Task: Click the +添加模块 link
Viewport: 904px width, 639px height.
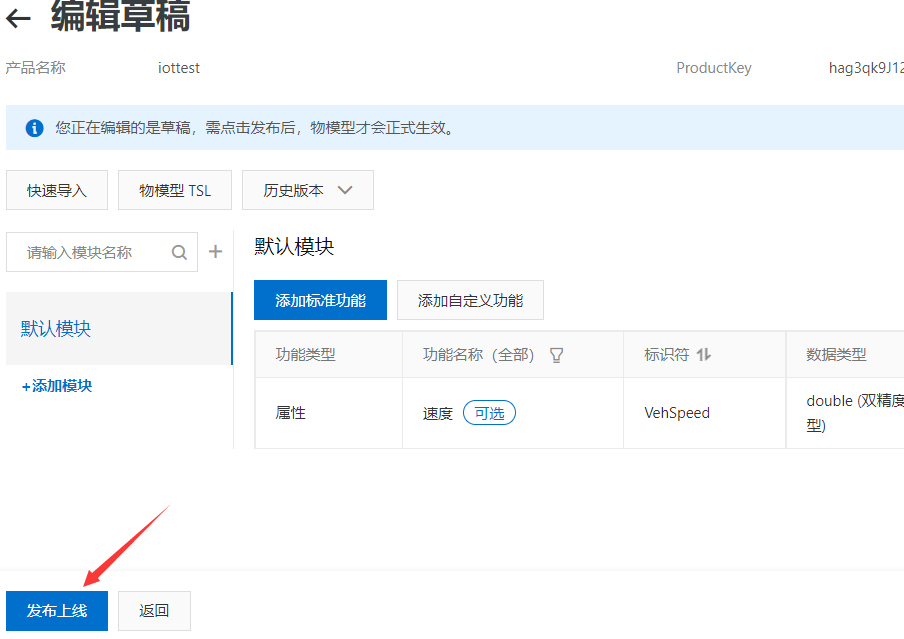Action: [x=57, y=386]
